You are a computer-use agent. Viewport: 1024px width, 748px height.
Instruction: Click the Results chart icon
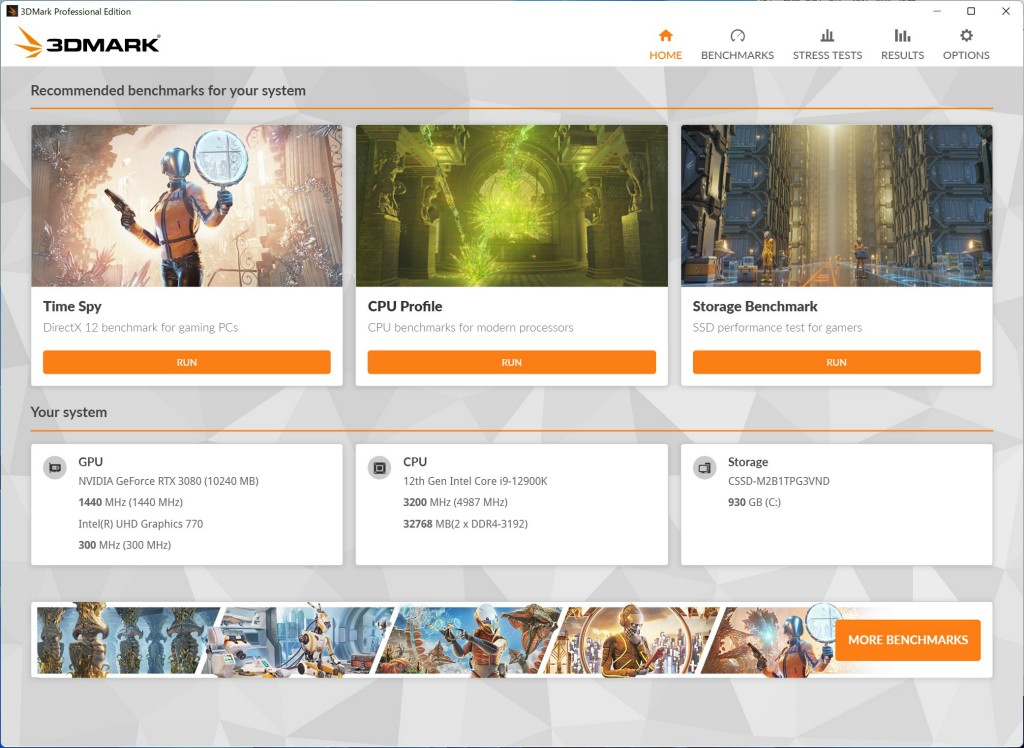pos(903,35)
